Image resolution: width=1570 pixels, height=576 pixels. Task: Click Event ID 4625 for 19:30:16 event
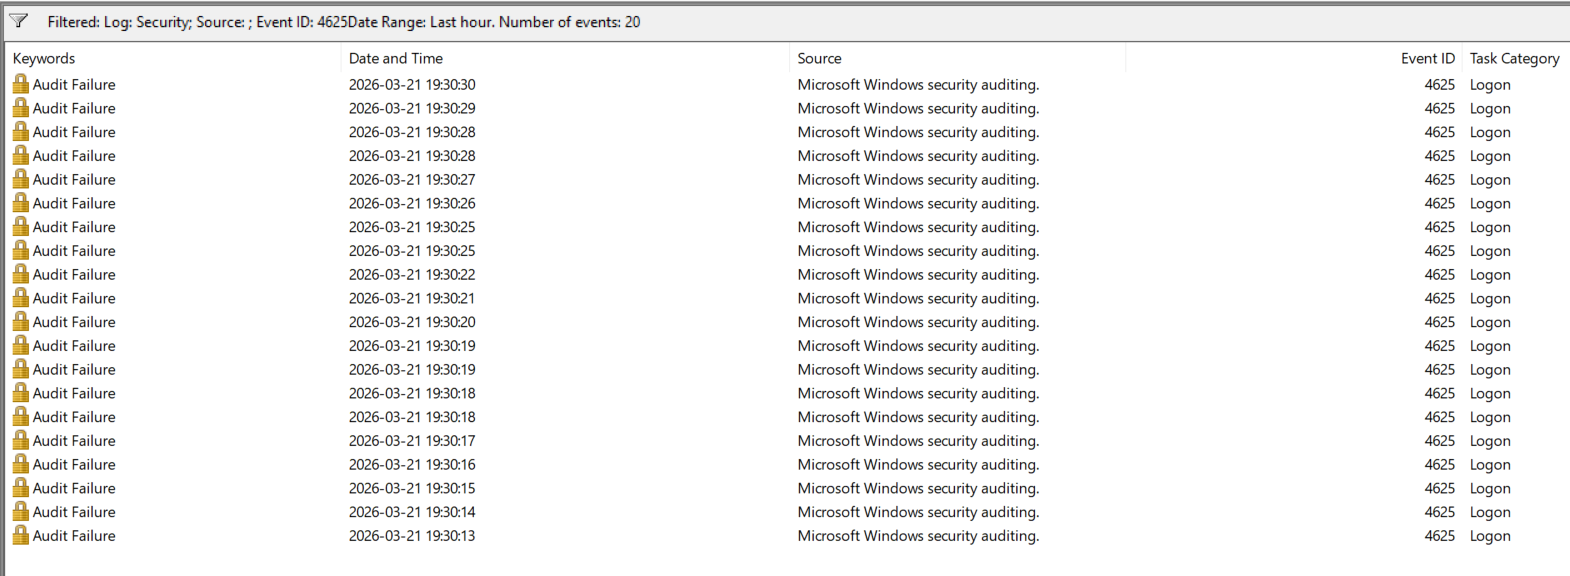pos(1439,465)
